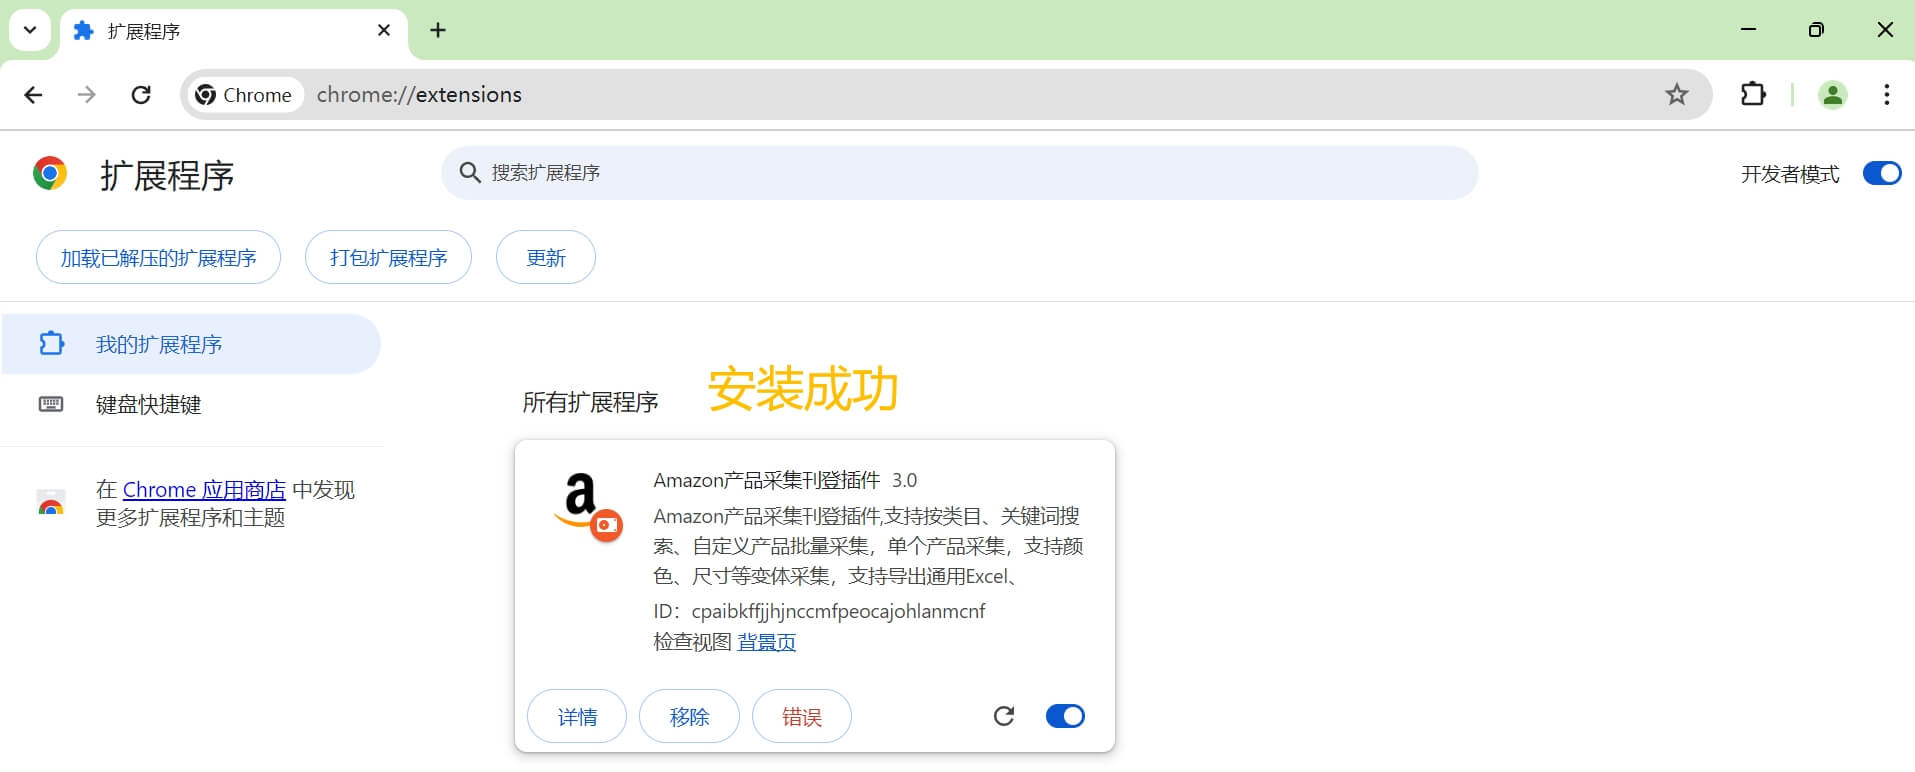The width and height of the screenshot is (1915, 772).
Task: Click the web store rainbow icon
Action: pos(51,503)
